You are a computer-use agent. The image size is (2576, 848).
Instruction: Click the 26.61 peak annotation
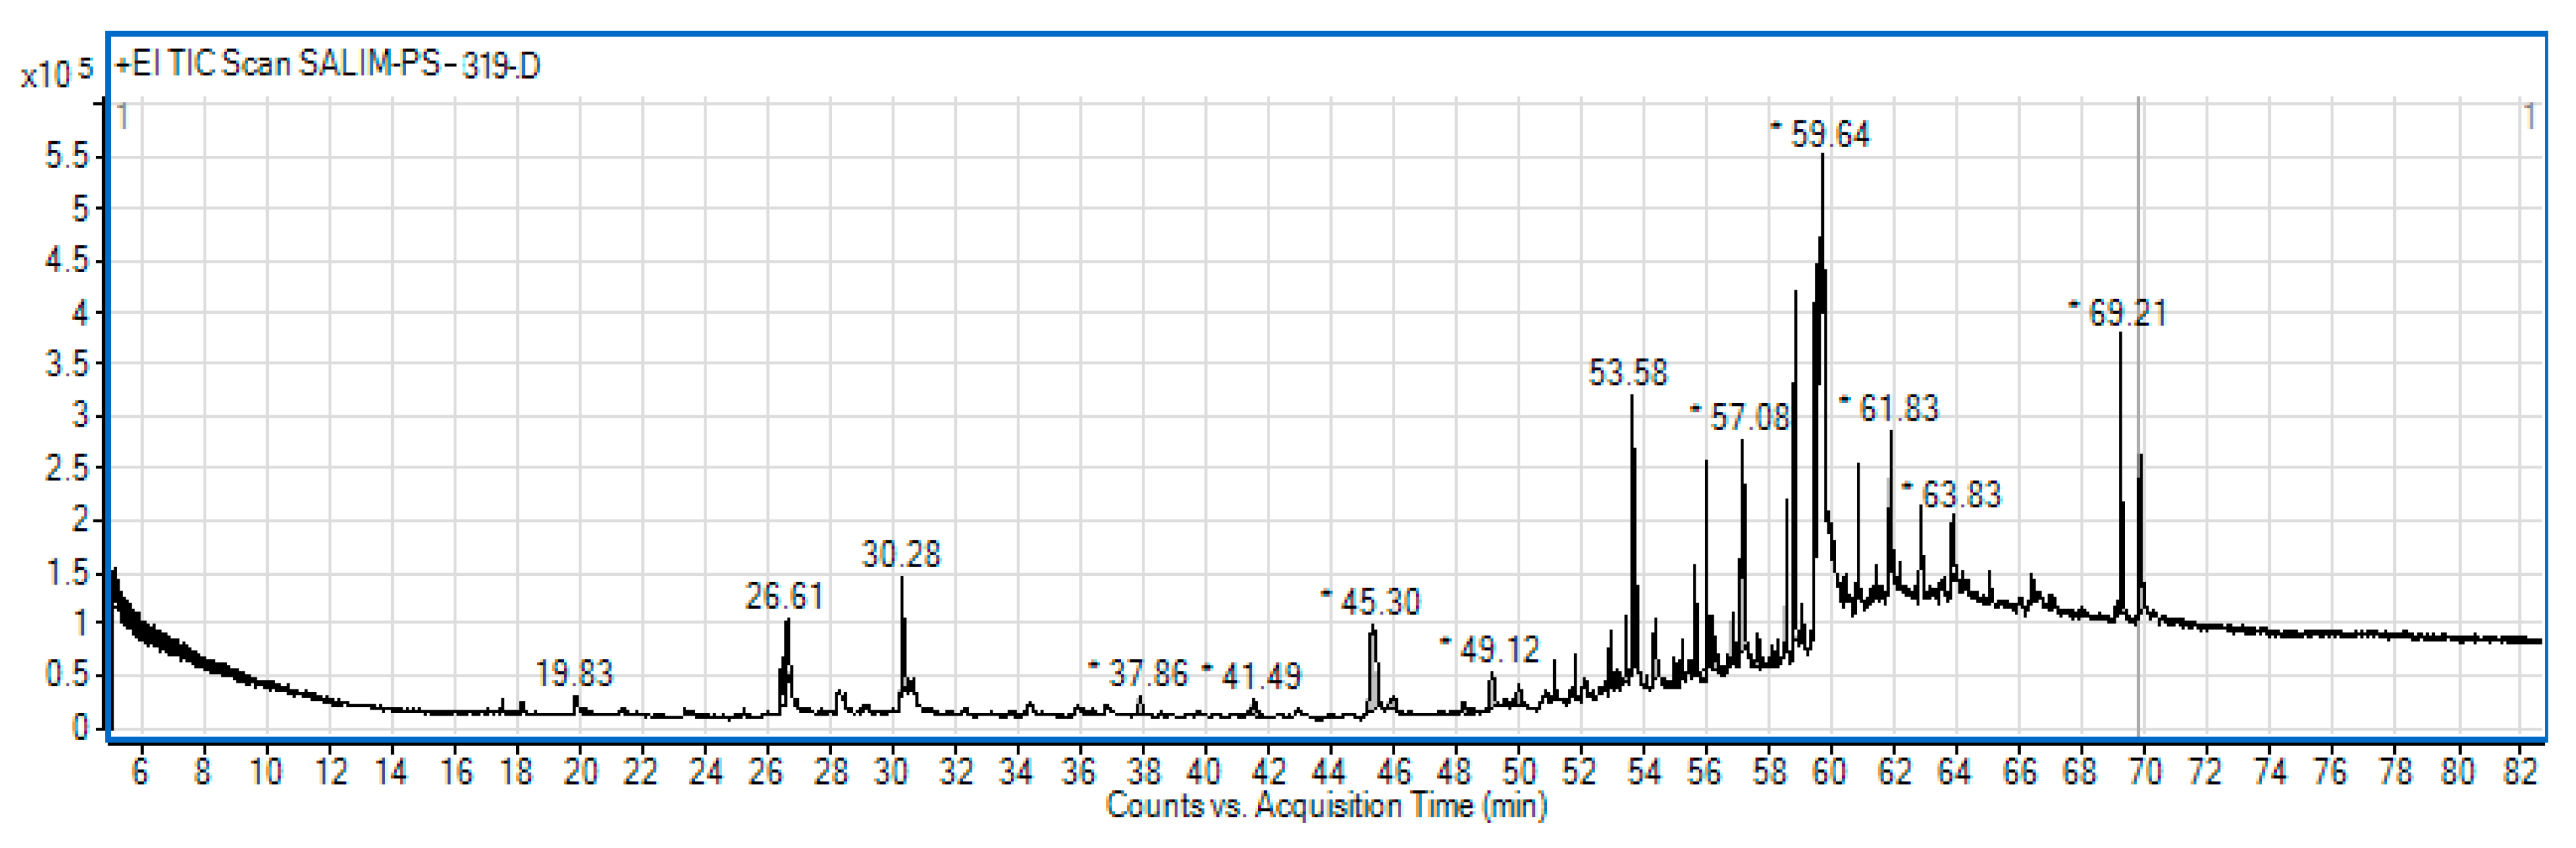click(784, 597)
